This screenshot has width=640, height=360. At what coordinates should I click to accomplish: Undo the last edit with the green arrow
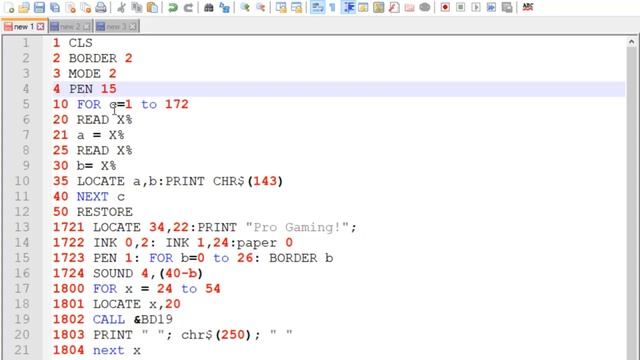click(173, 7)
